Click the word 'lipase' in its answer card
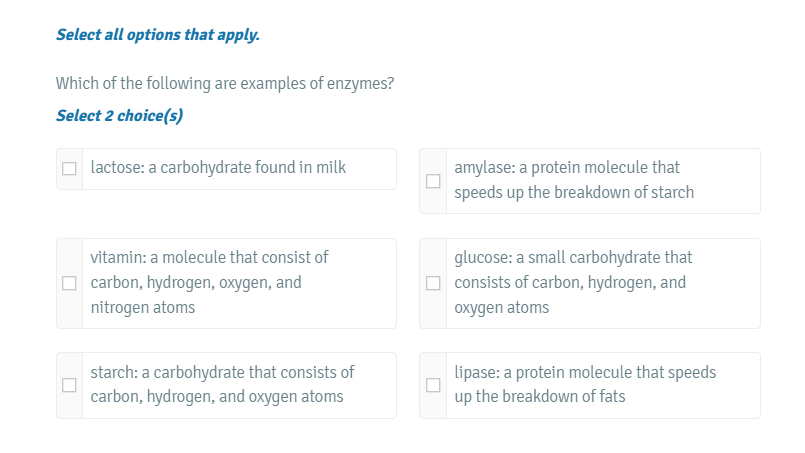Screen dimensions: 805x453 point(476,373)
